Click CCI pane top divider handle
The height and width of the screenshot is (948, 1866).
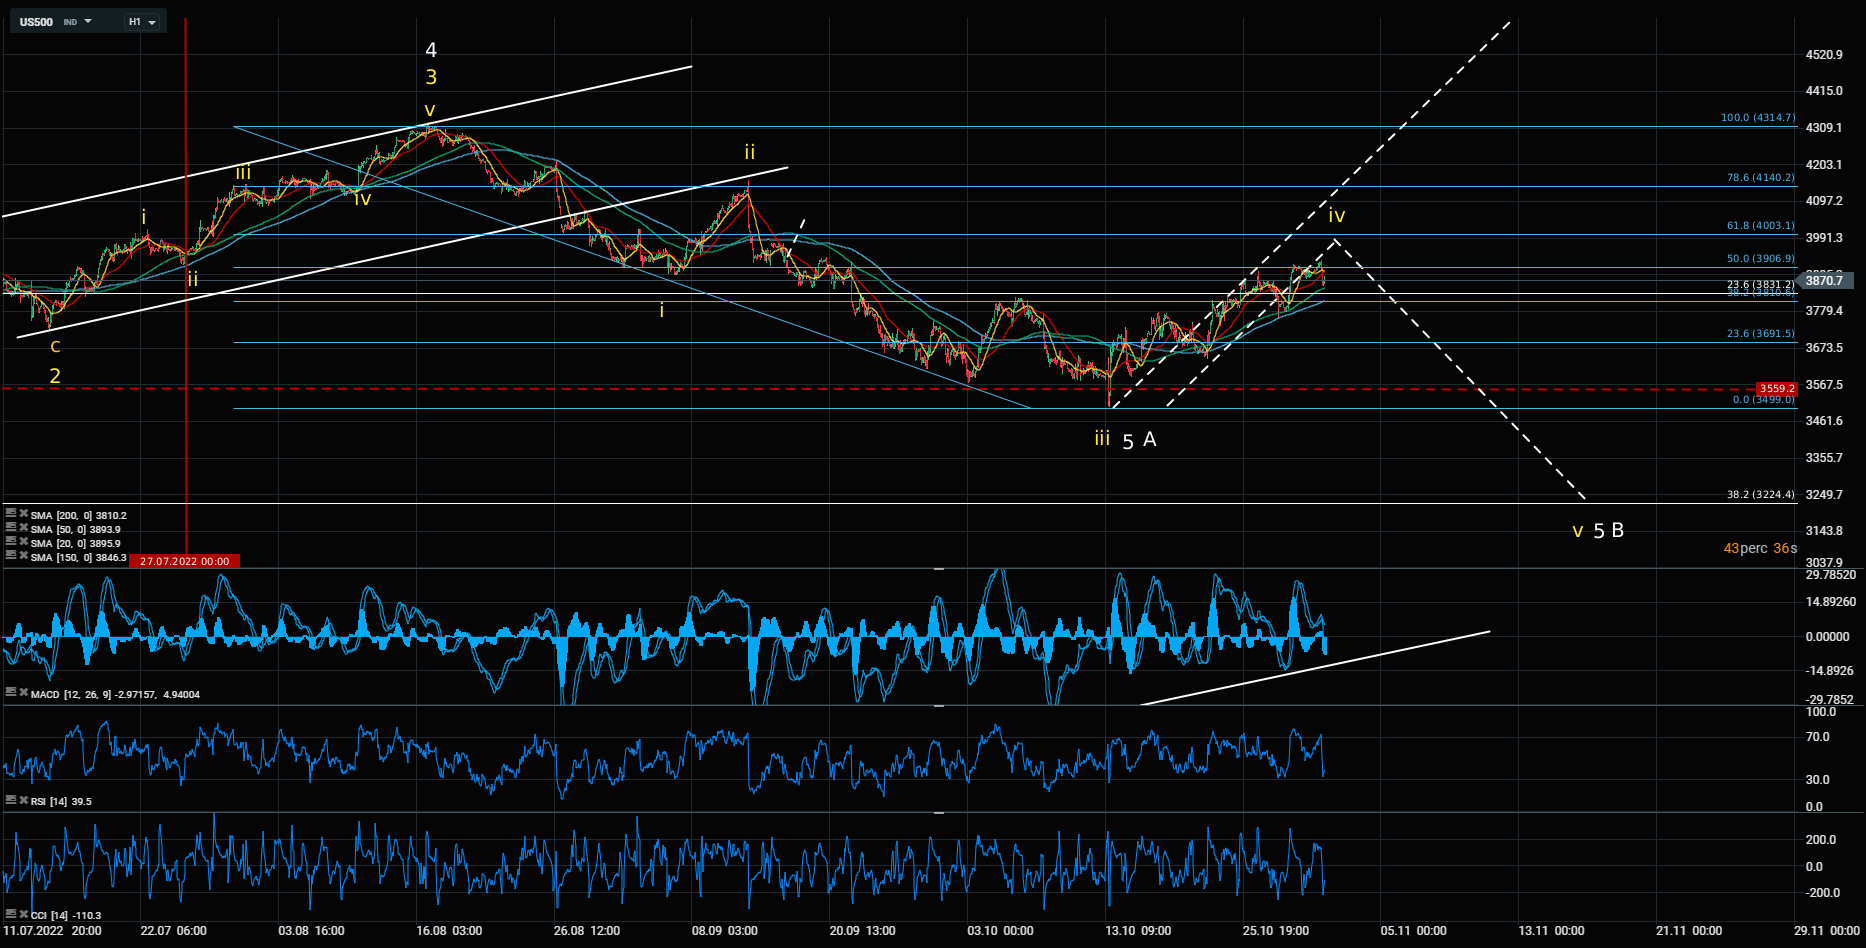click(x=939, y=813)
